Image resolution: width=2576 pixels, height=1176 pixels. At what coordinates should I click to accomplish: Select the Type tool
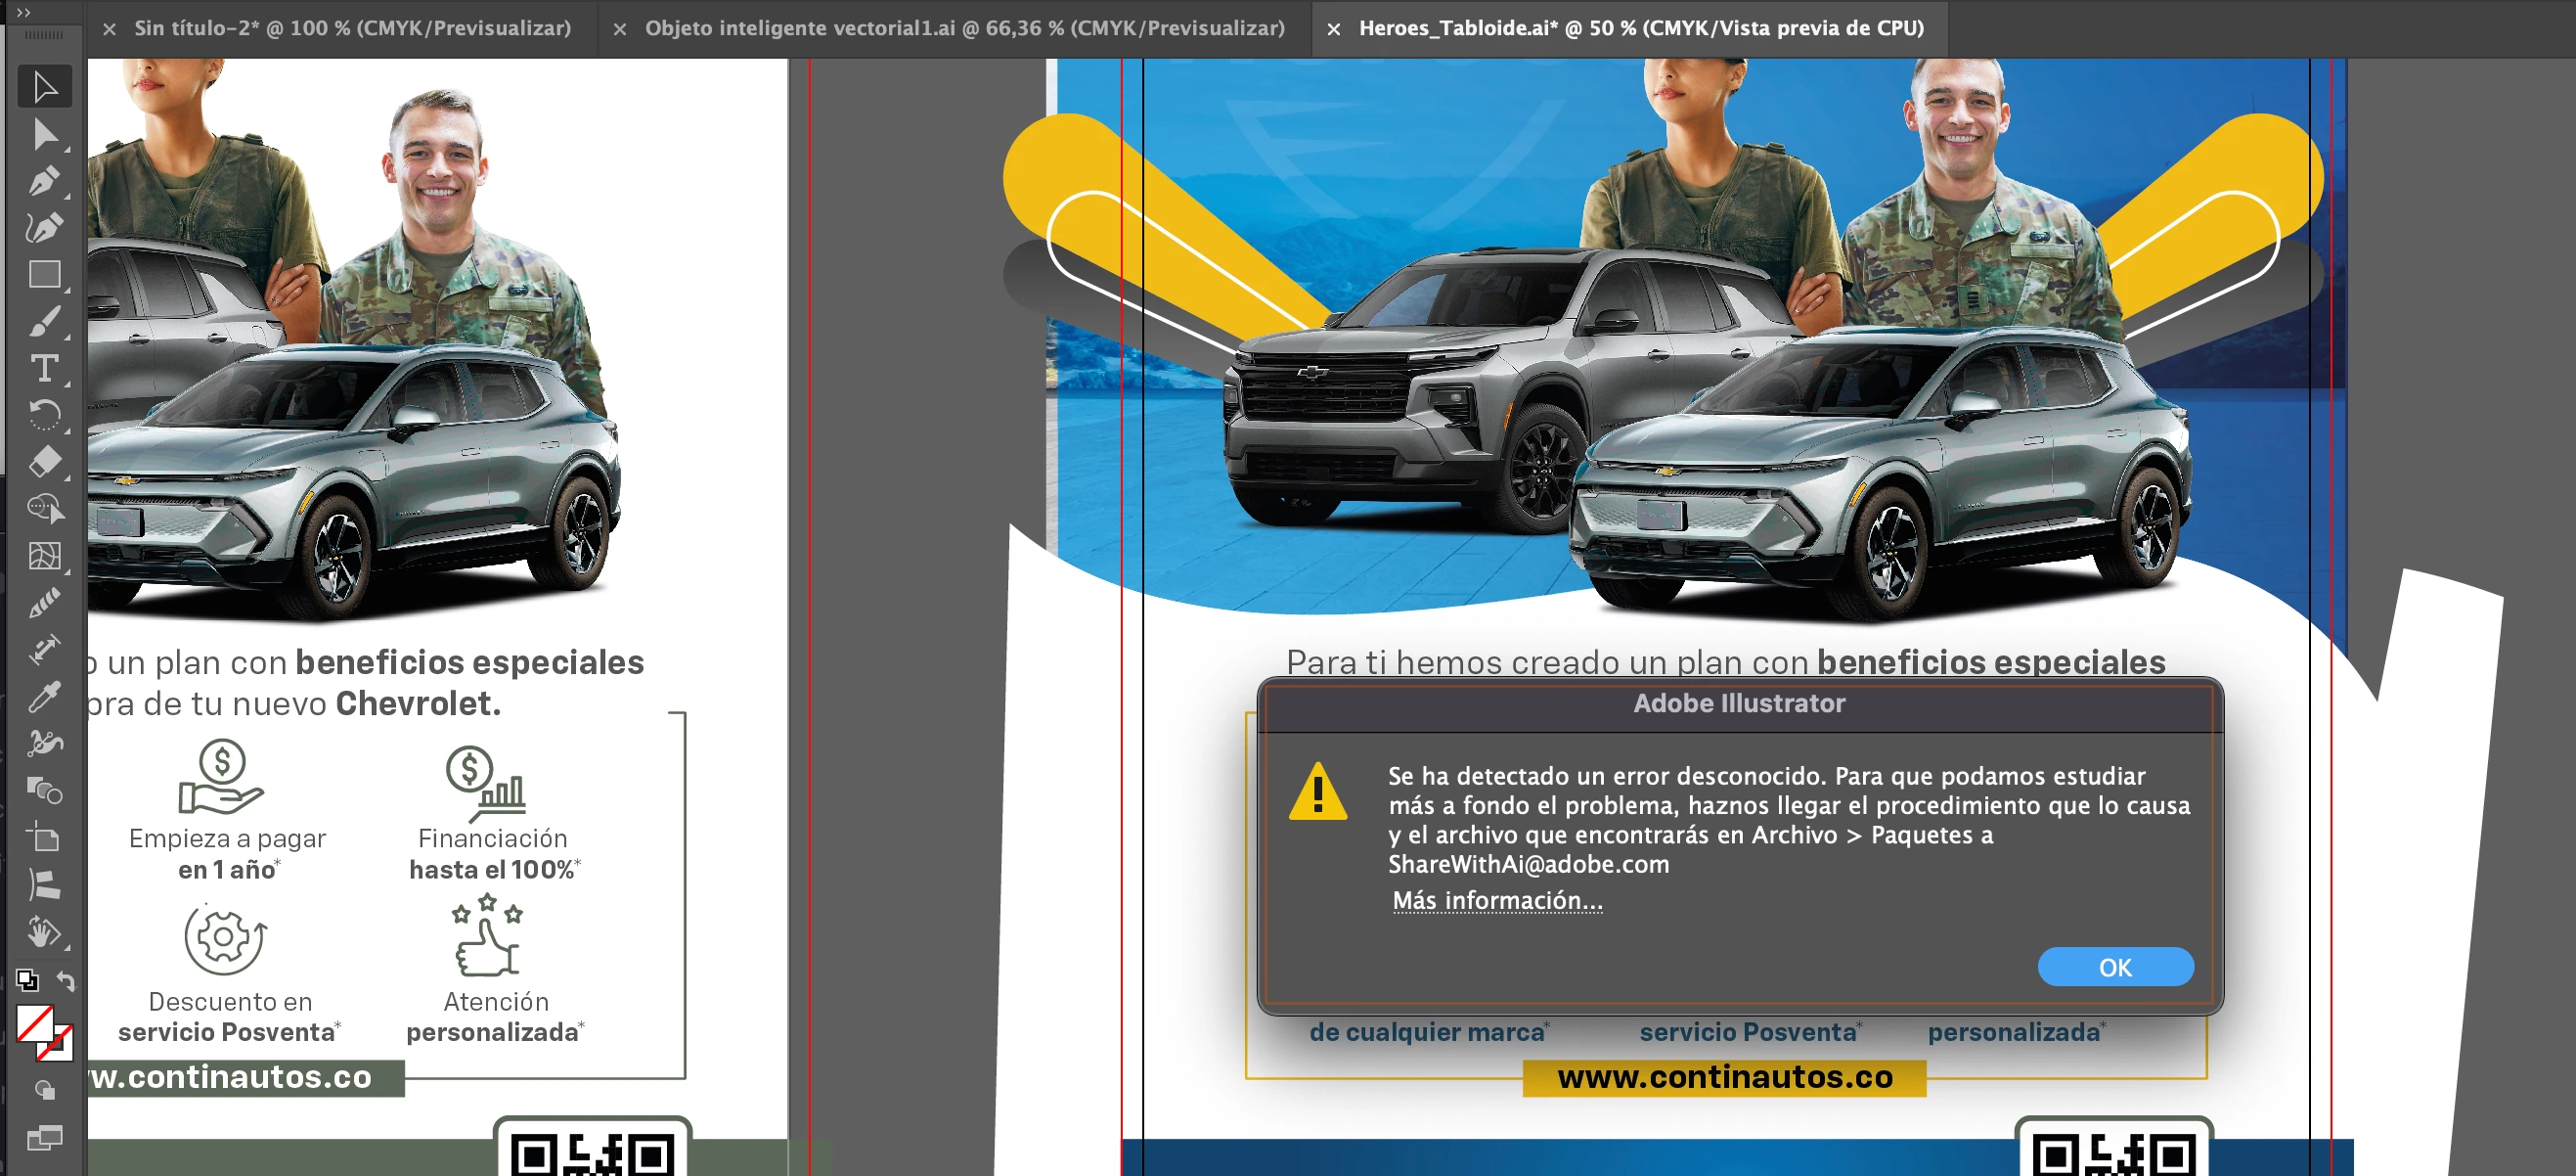(44, 369)
